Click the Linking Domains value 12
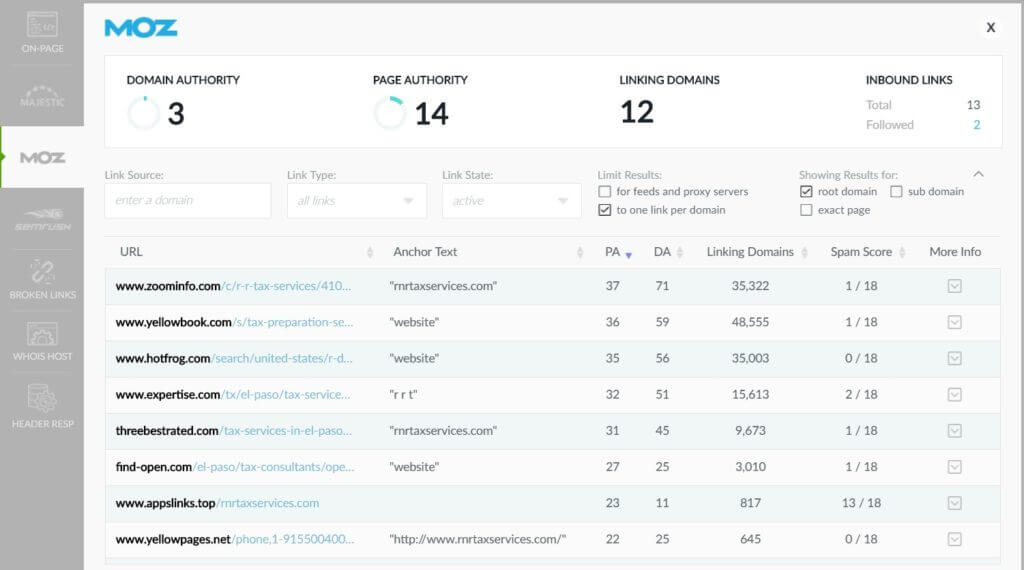This screenshot has height=570, width=1024. pyautogui.click(x=637, y=112)
